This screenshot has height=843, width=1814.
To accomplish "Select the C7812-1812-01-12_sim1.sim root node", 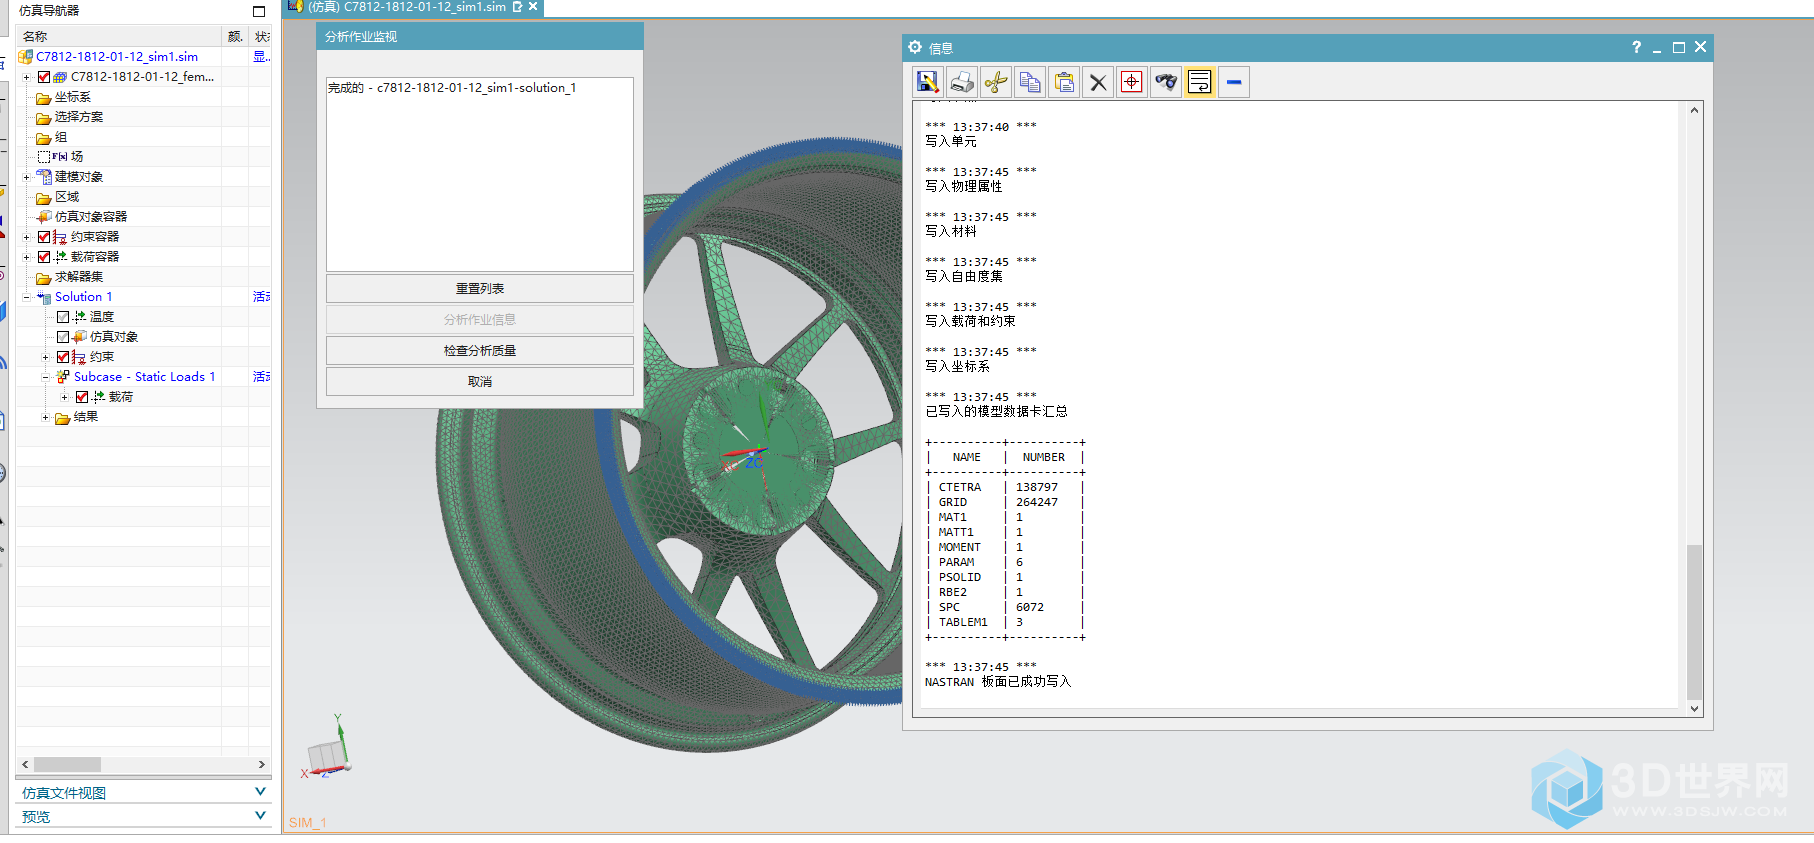I will [117, 57].
